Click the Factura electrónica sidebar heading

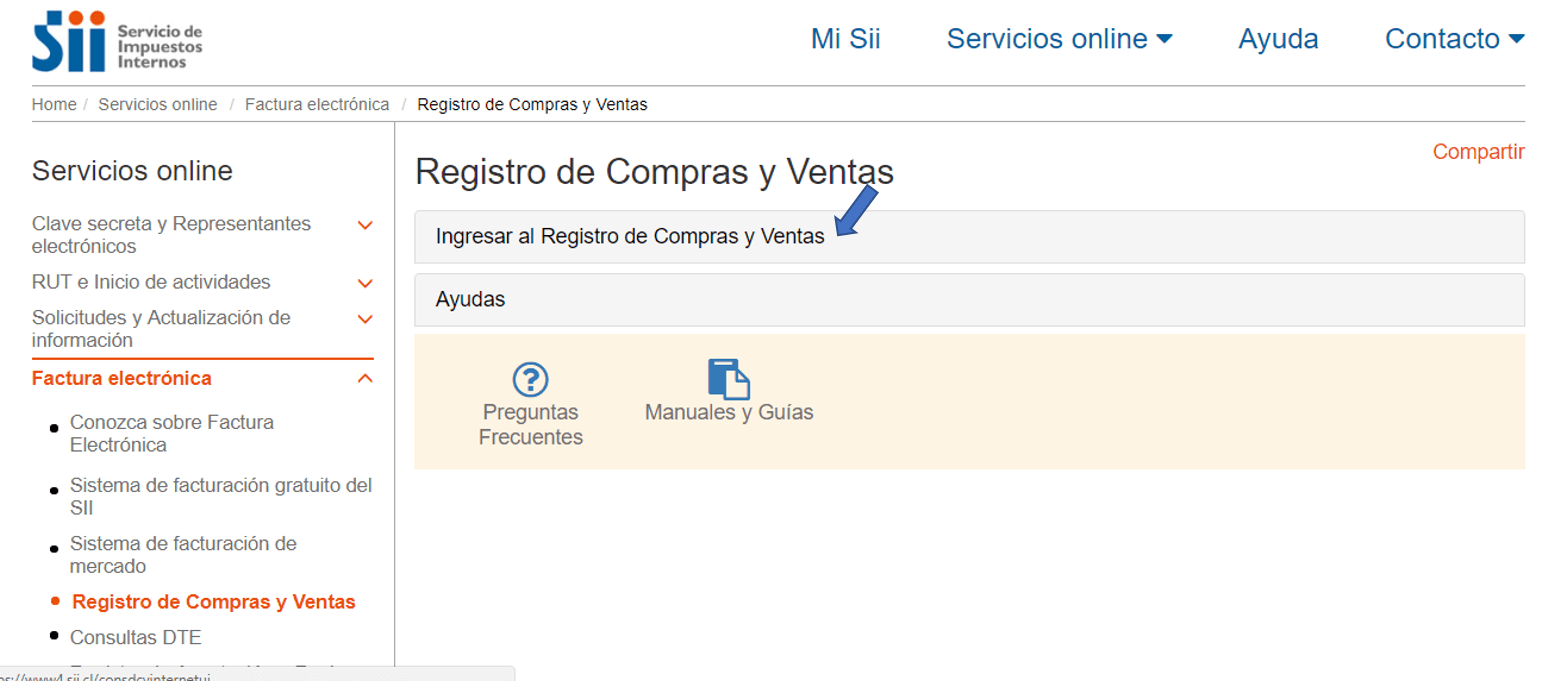pyautogui.click(x=122, y=378)
